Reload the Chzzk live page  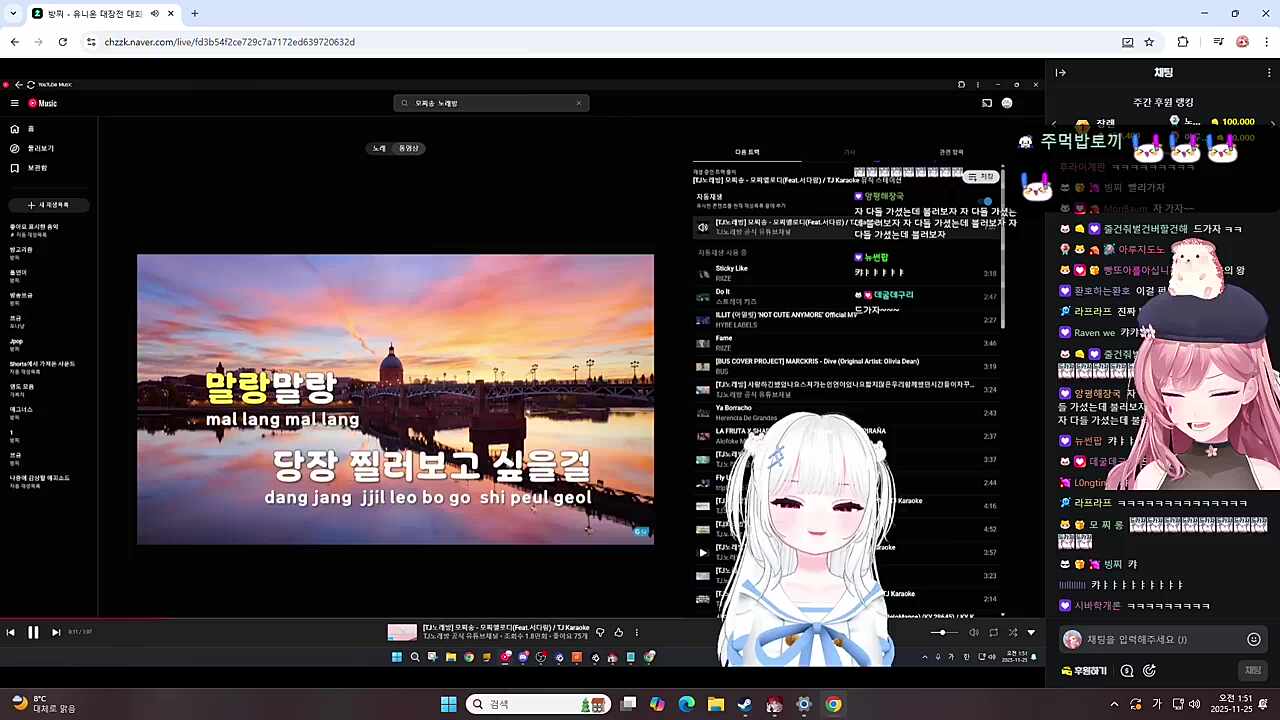(62, 42)
